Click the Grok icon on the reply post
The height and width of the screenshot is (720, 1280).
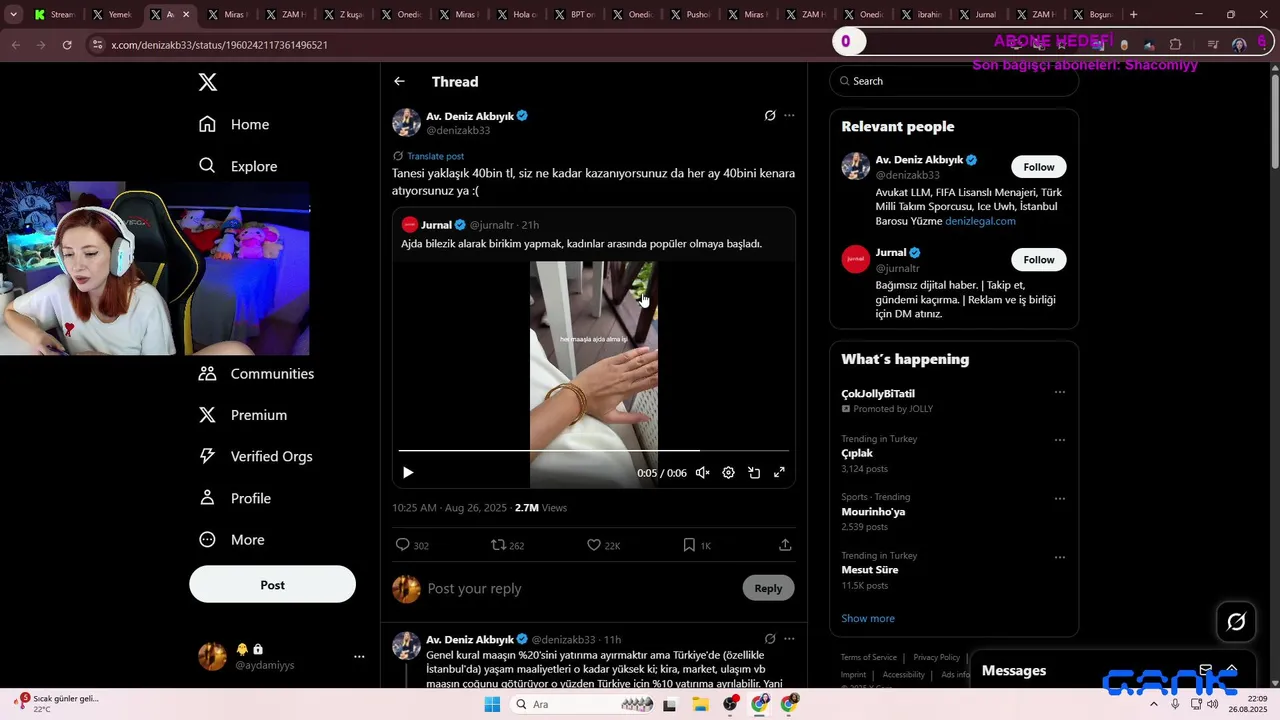pyautogui.click(x=770, y=639)
